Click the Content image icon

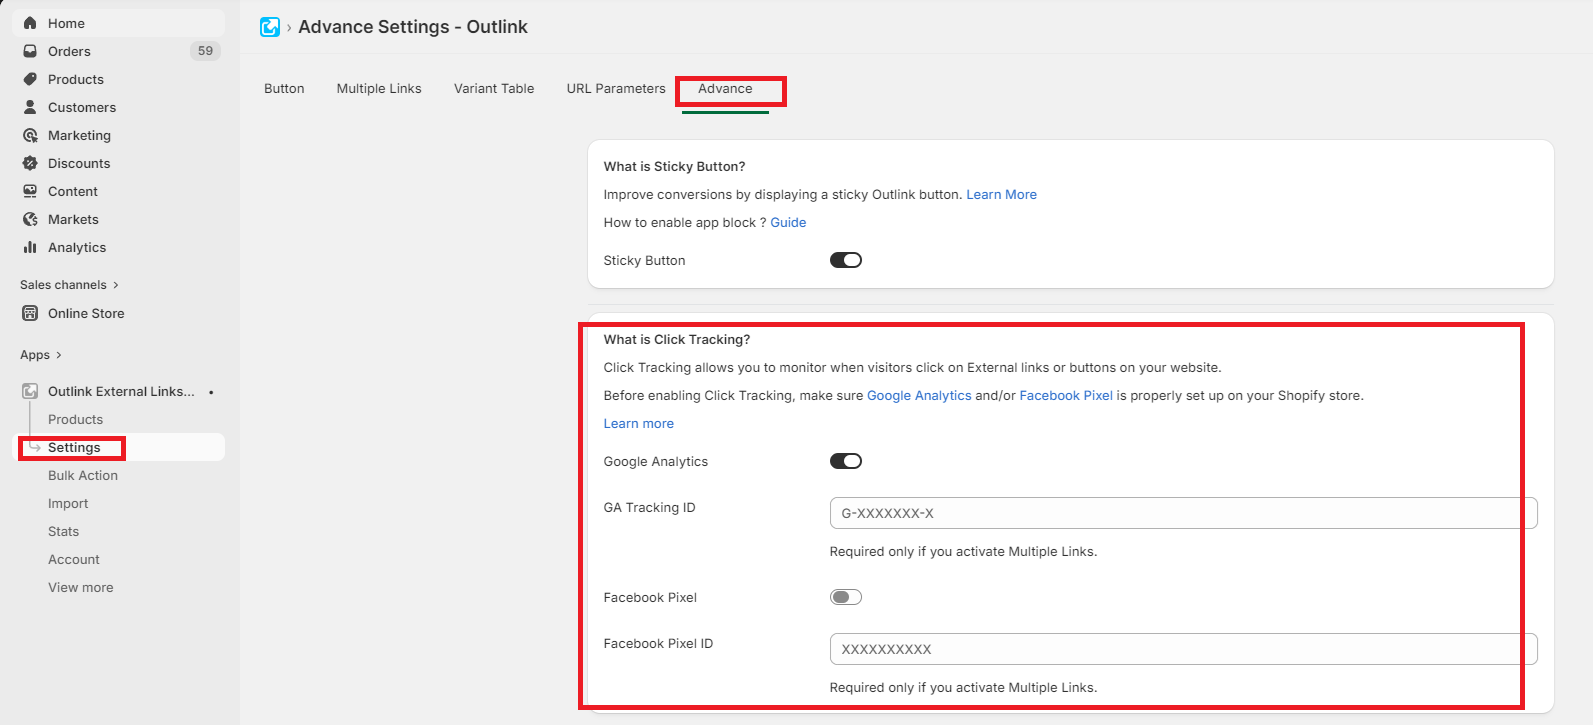point(30,191)
